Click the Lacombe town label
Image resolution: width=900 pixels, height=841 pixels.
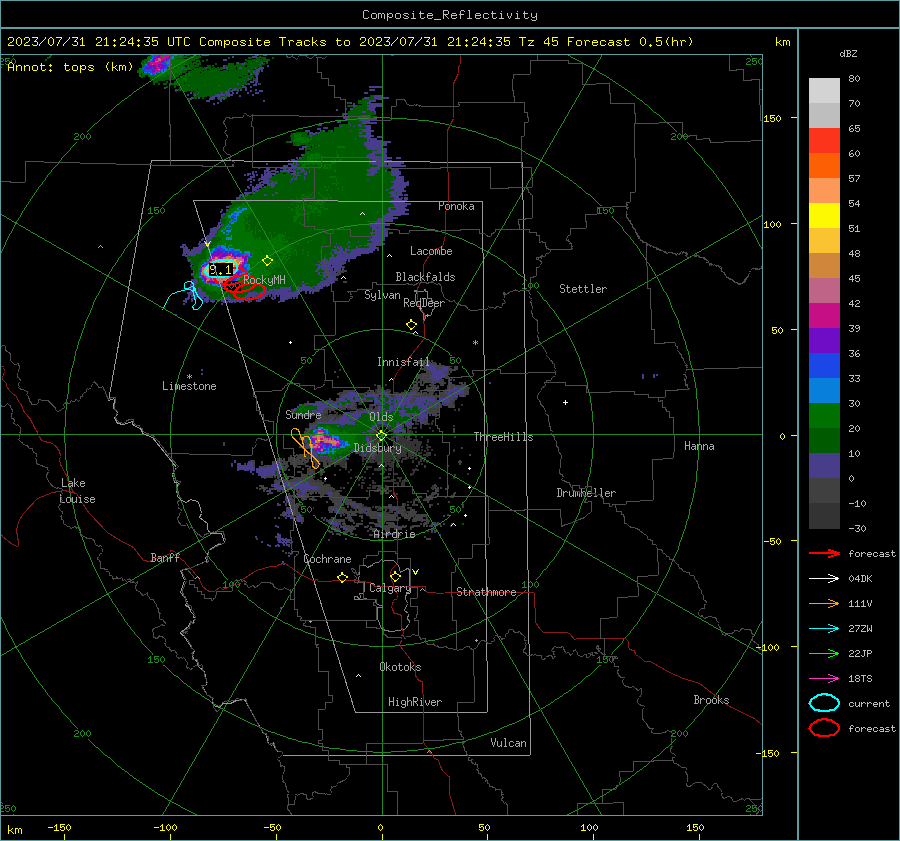[x=431, y=251]
